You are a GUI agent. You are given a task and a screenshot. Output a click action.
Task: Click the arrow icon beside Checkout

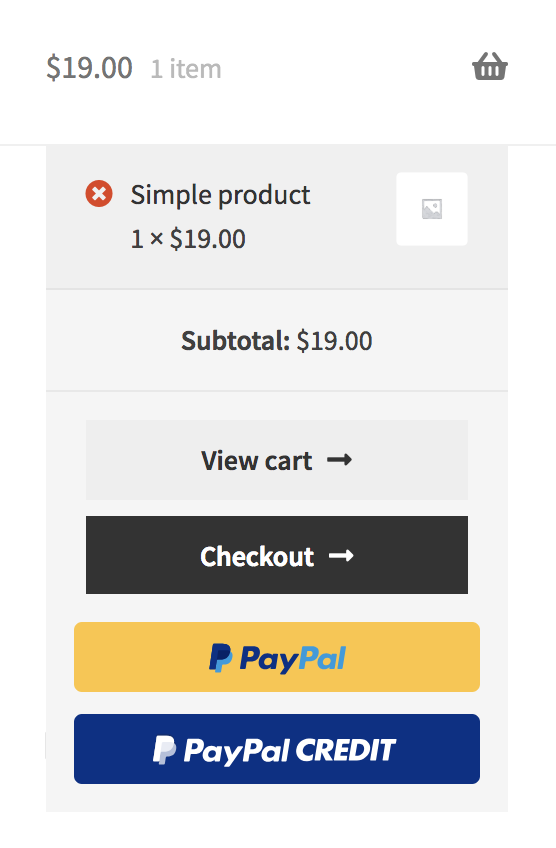pos(341,555)
